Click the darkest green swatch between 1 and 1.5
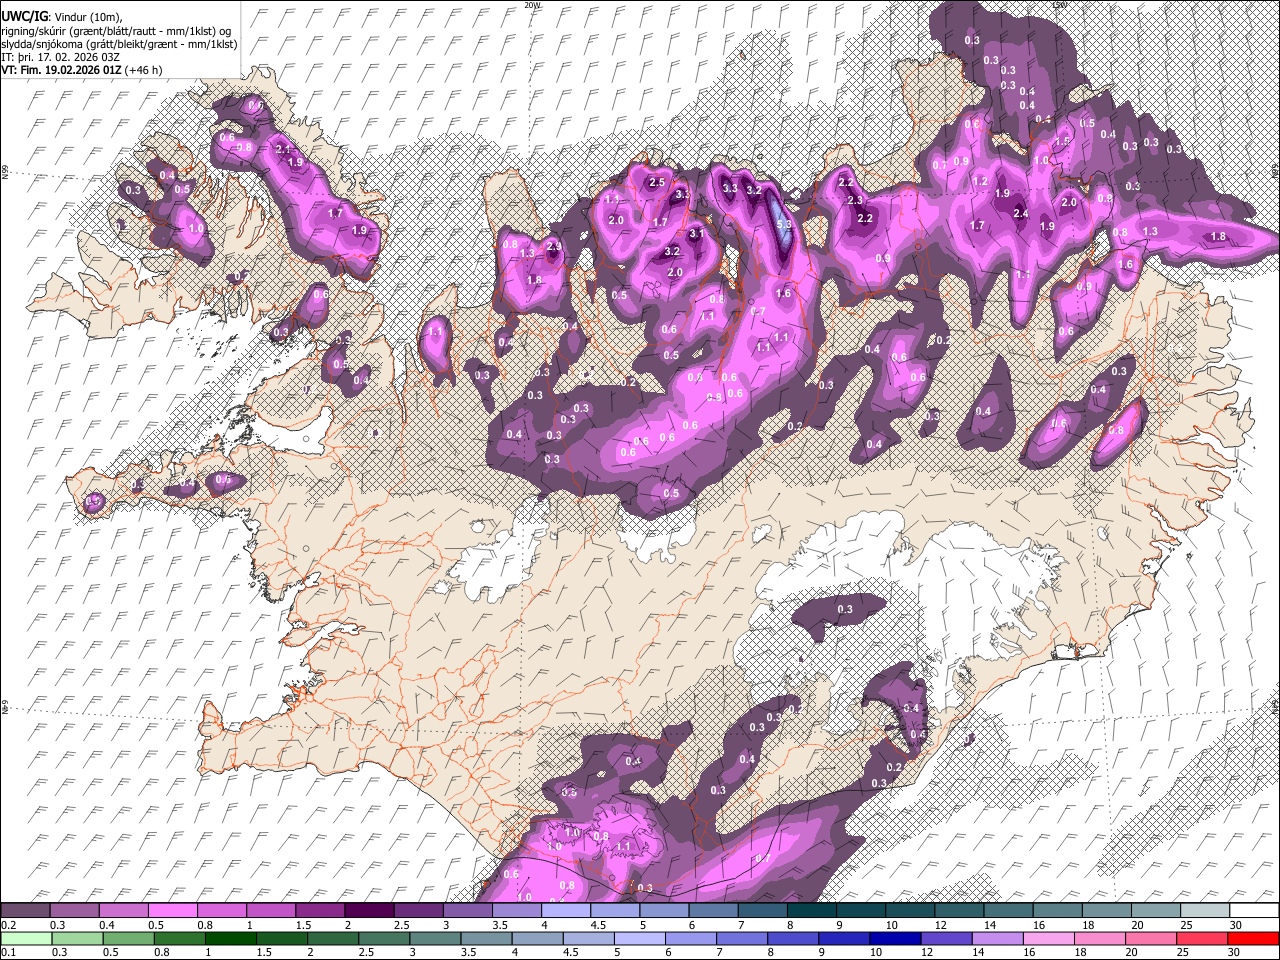Image resolution: width=1280 pixels, height=960 pixels. coord(229,938)
